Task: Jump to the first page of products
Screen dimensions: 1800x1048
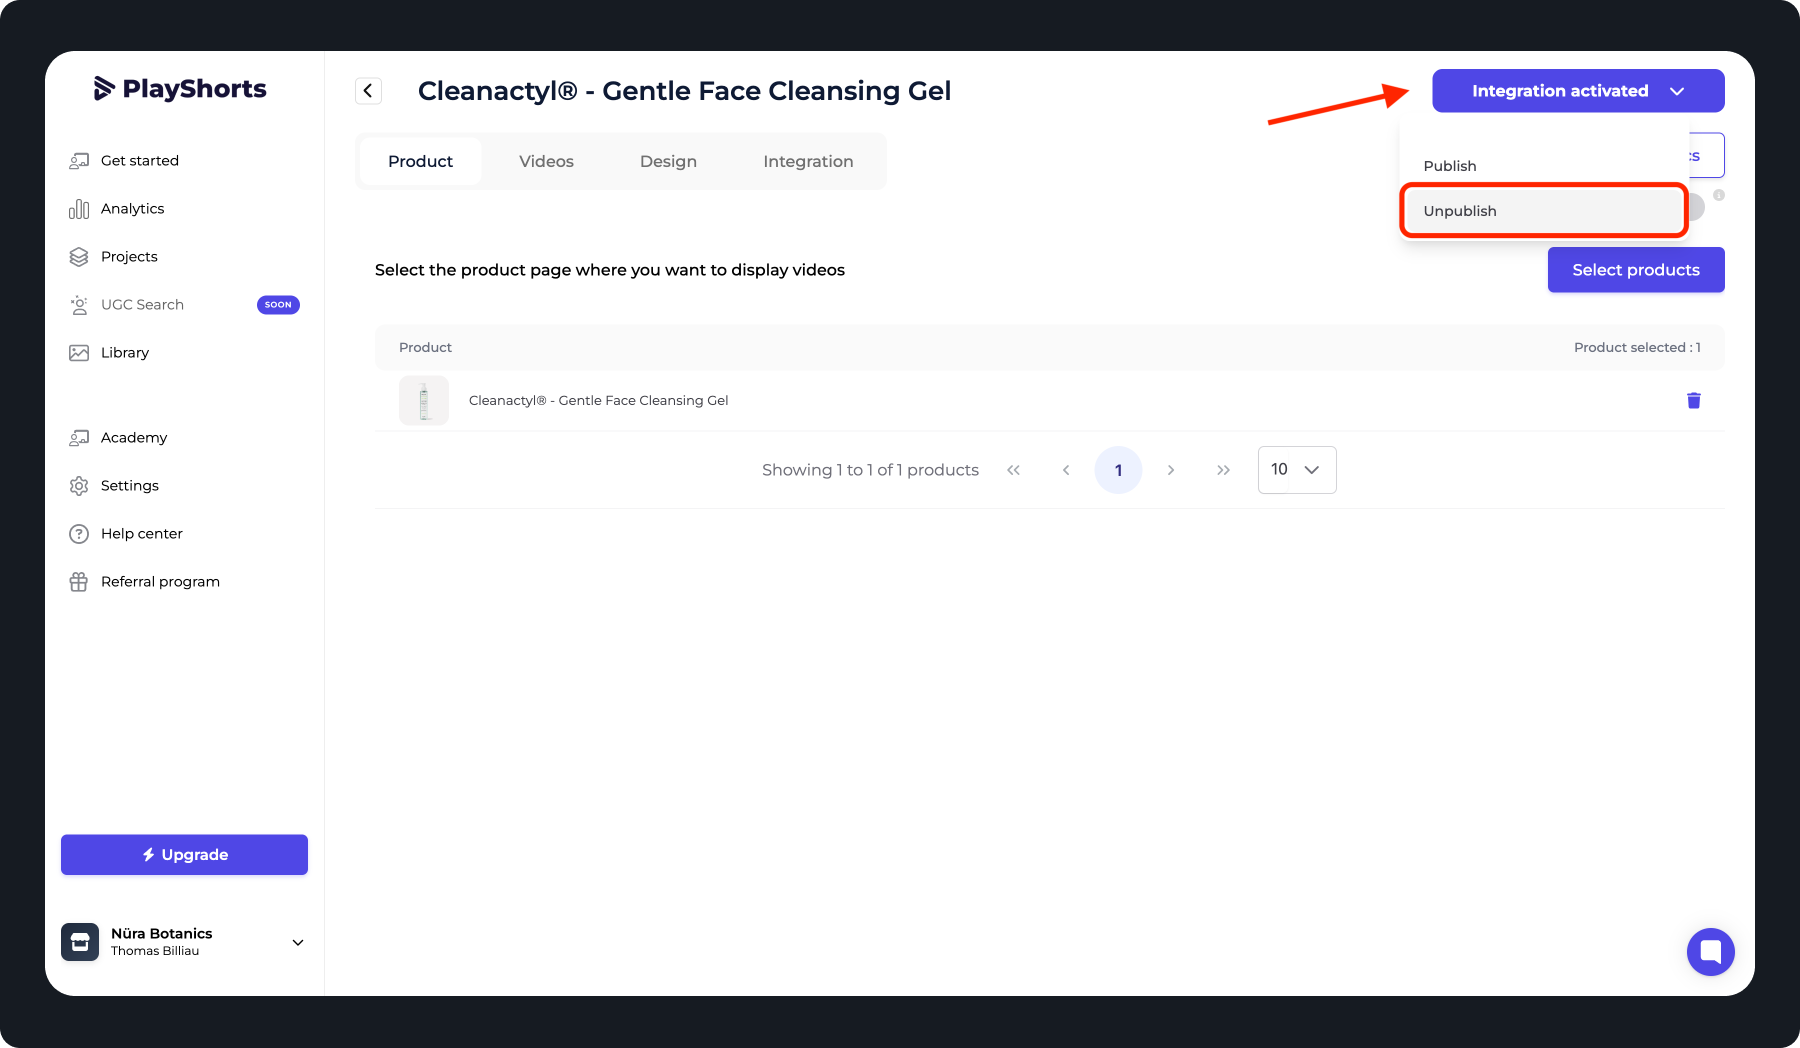Action: pos(1014,470)
